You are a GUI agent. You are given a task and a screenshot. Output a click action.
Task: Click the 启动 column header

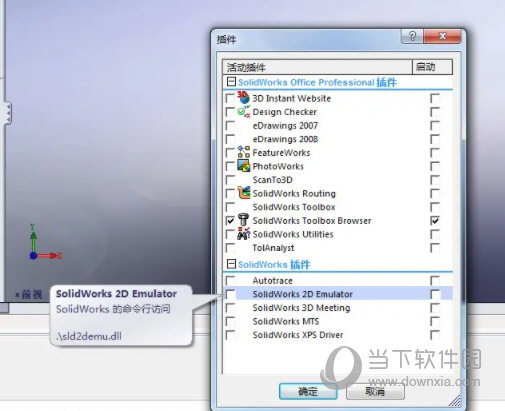point(432,67)
